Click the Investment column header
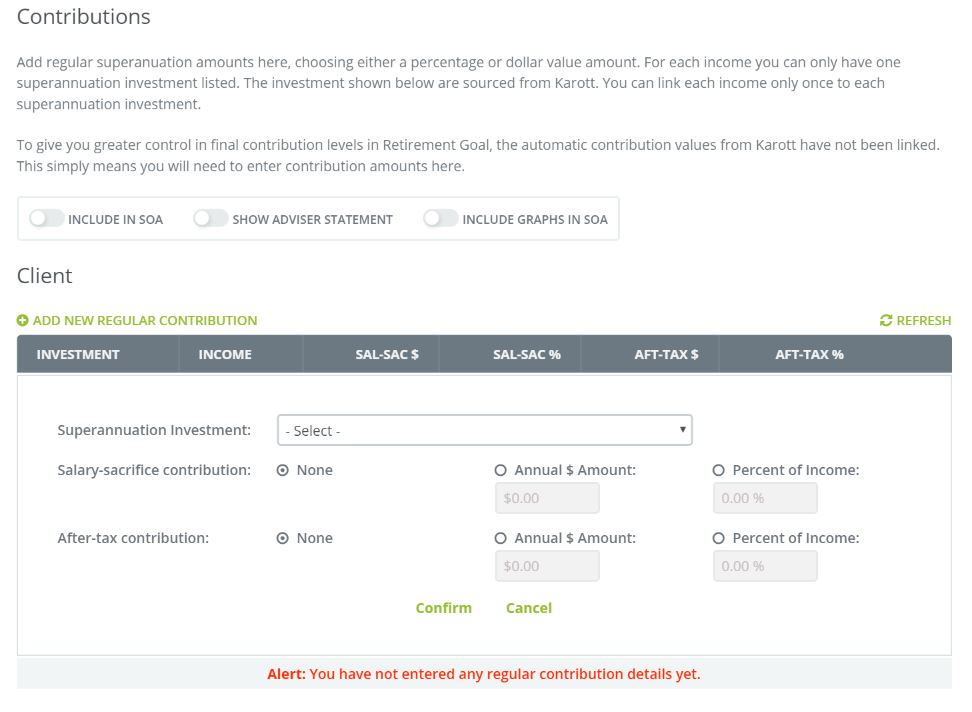 point(78,354)
